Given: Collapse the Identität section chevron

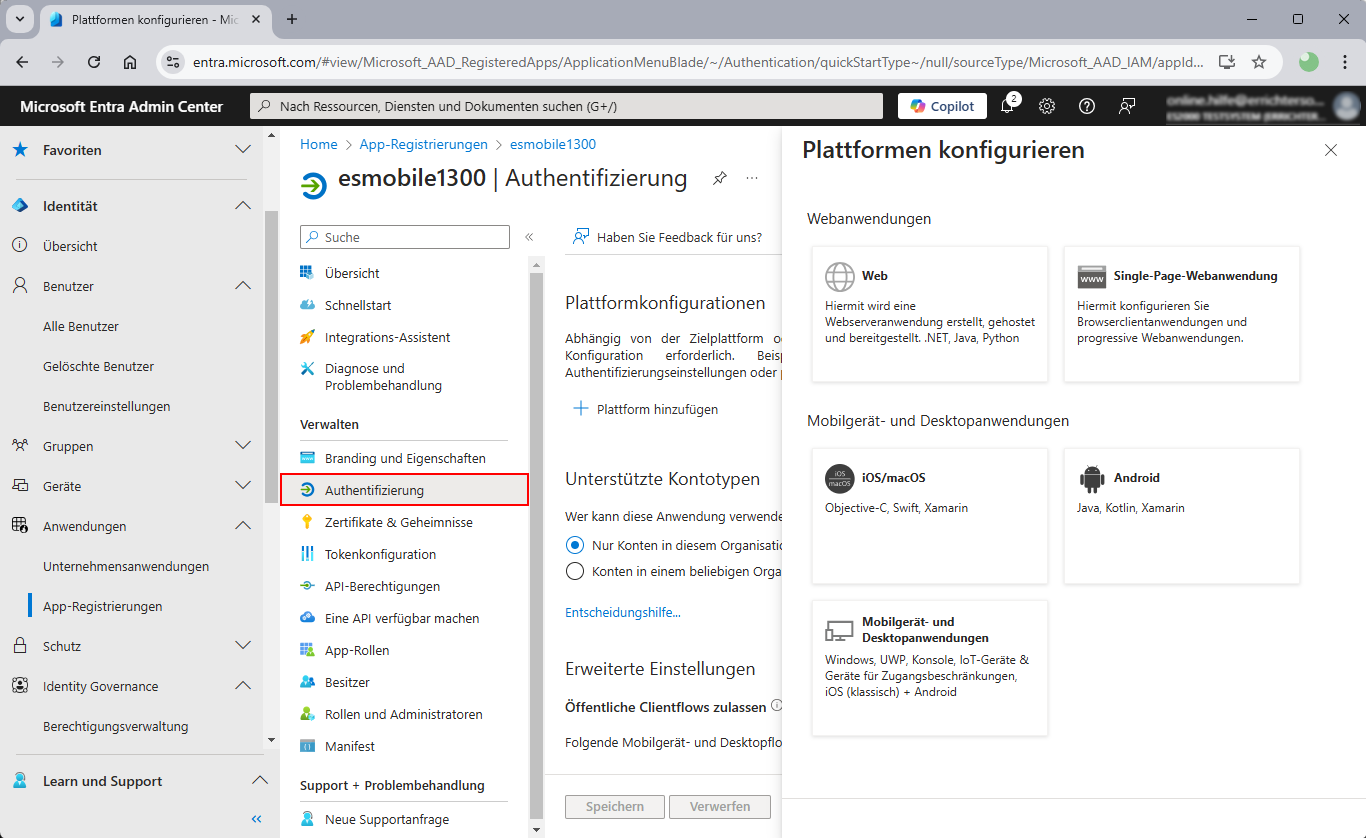Looking at the screenshot, I should (243, 206).
